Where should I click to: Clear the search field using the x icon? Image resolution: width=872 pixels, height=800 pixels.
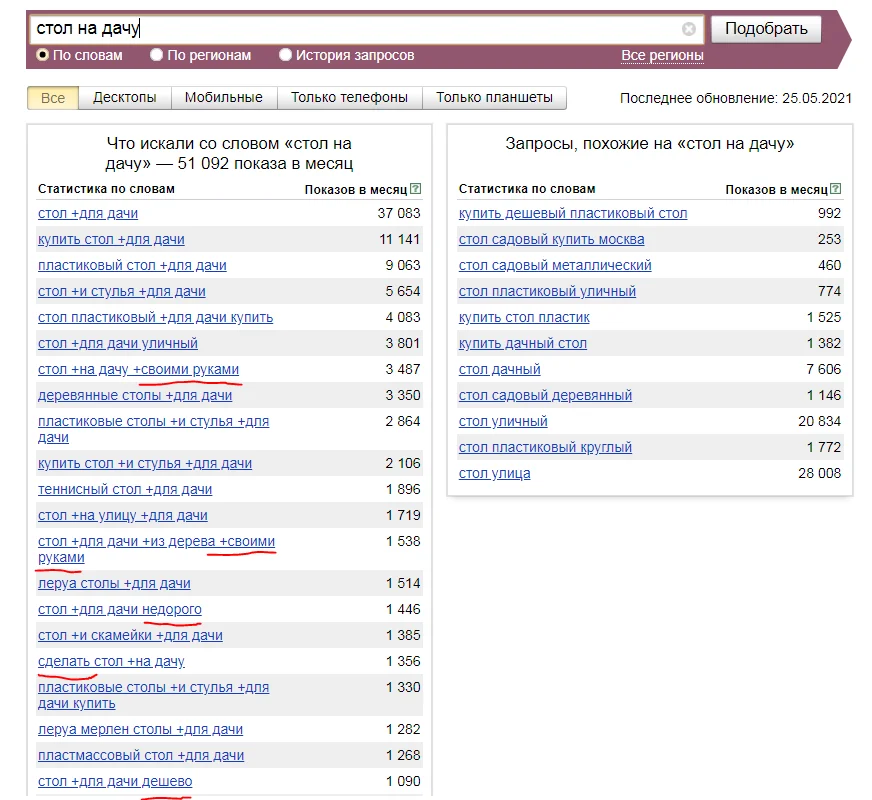tap(688, 29)
